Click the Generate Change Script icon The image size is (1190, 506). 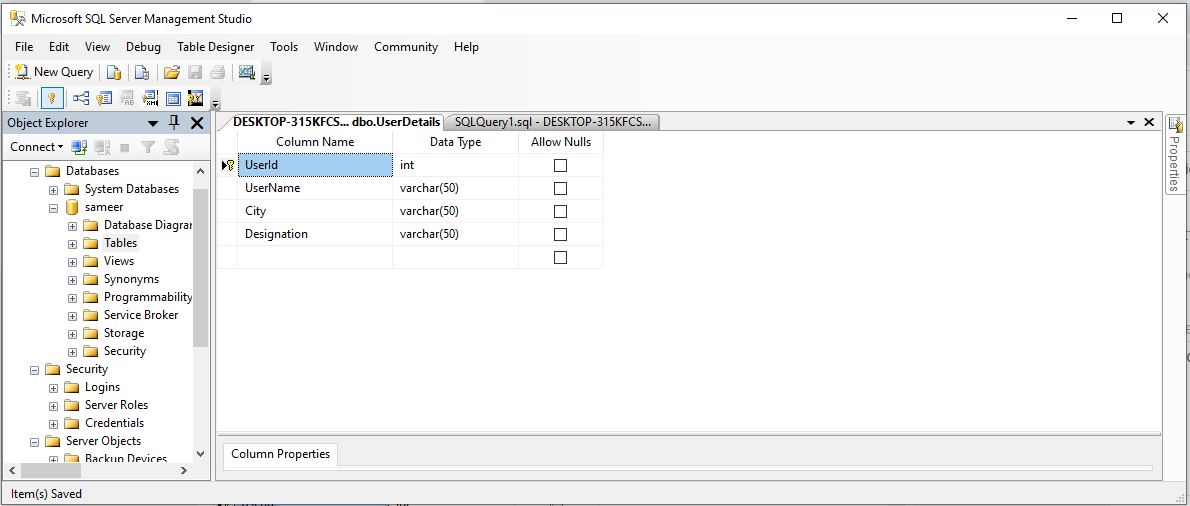tap(23, 98)
